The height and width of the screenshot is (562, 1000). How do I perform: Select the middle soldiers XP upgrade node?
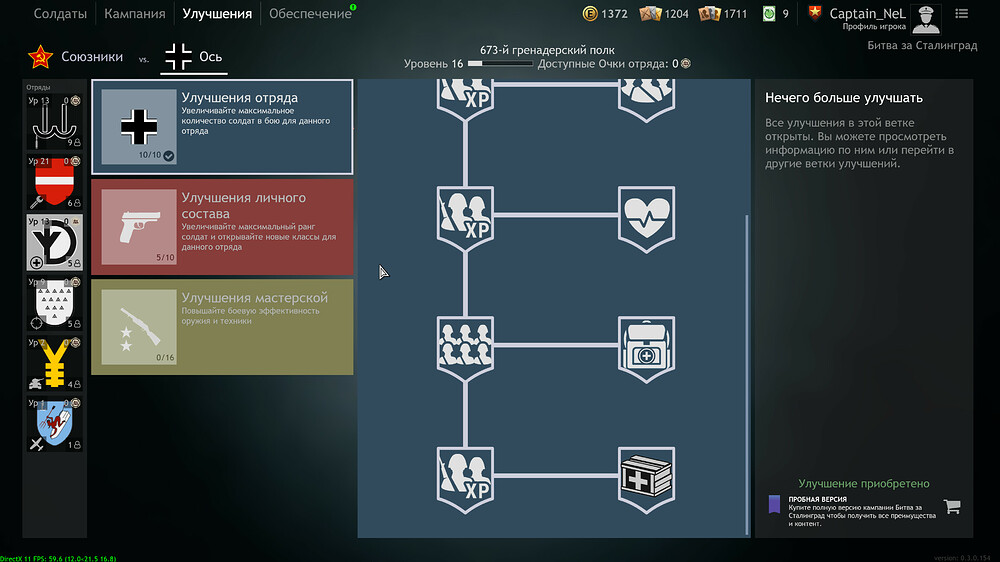(x=466, y=219)
